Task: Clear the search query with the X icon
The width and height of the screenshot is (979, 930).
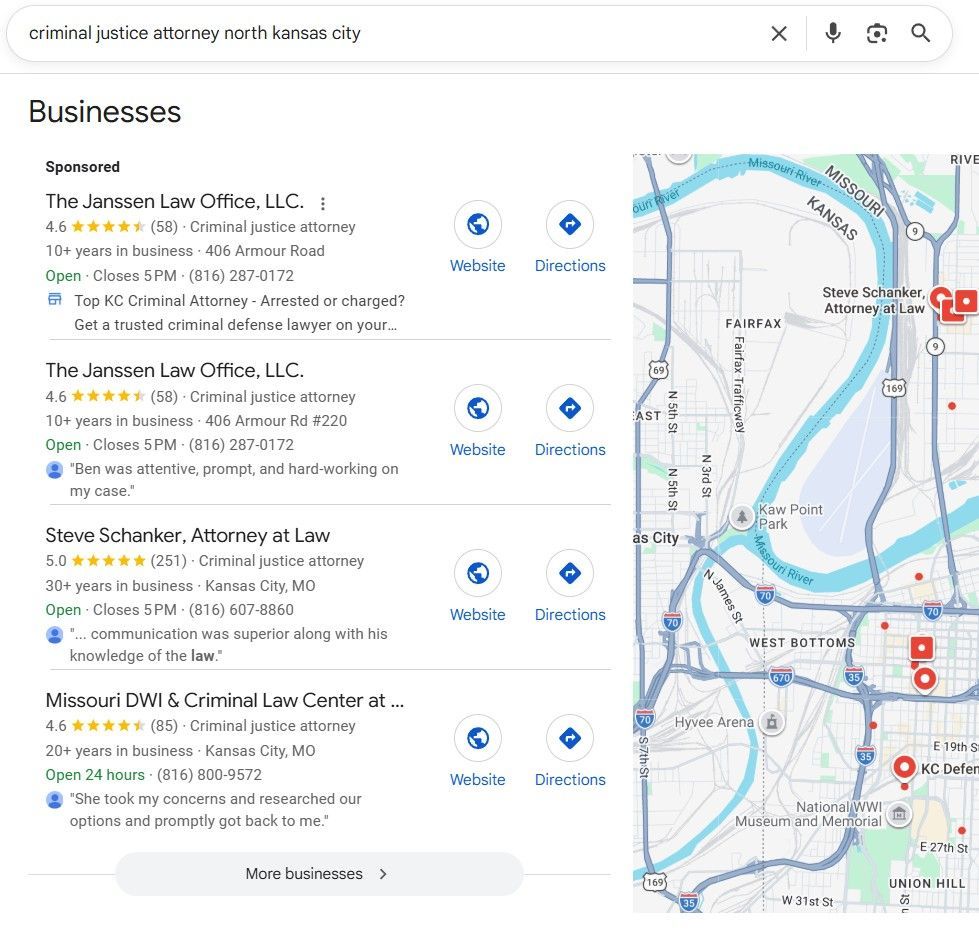Action: (779, 33)
